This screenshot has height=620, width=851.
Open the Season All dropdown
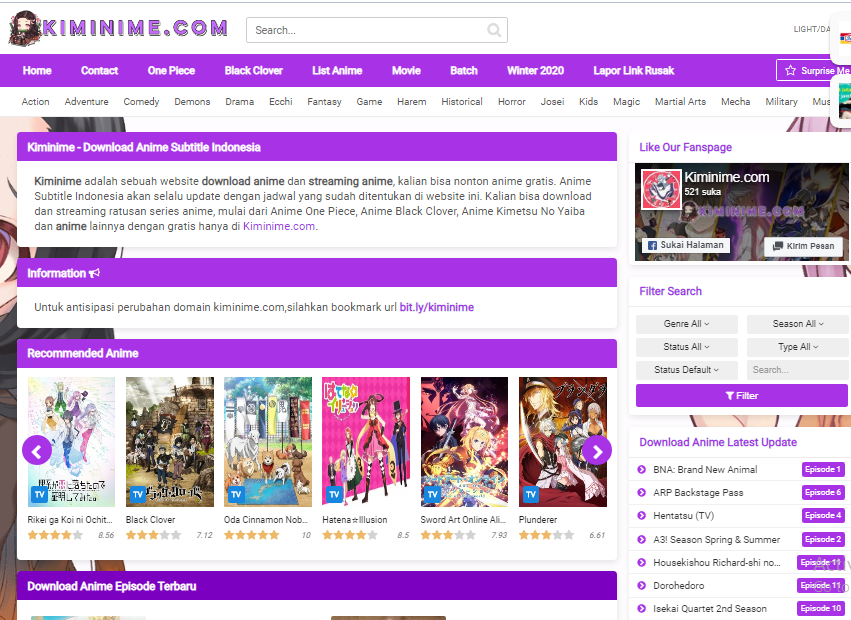coord(798,324)
